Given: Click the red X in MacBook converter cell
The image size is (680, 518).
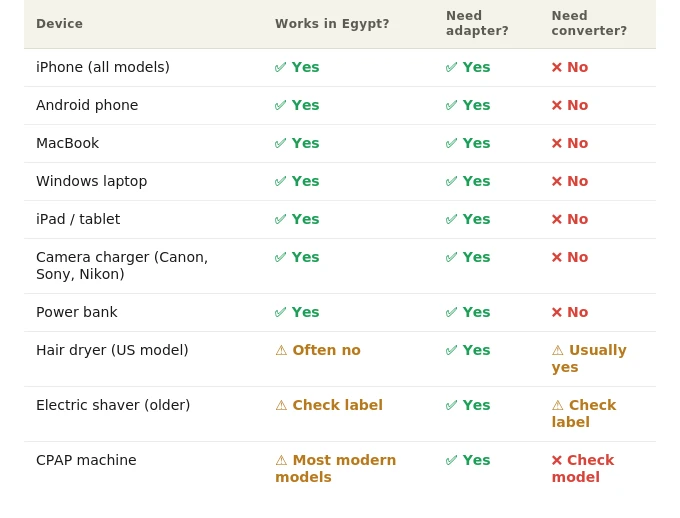Looking at the screenshot, I should pos(557,143).
